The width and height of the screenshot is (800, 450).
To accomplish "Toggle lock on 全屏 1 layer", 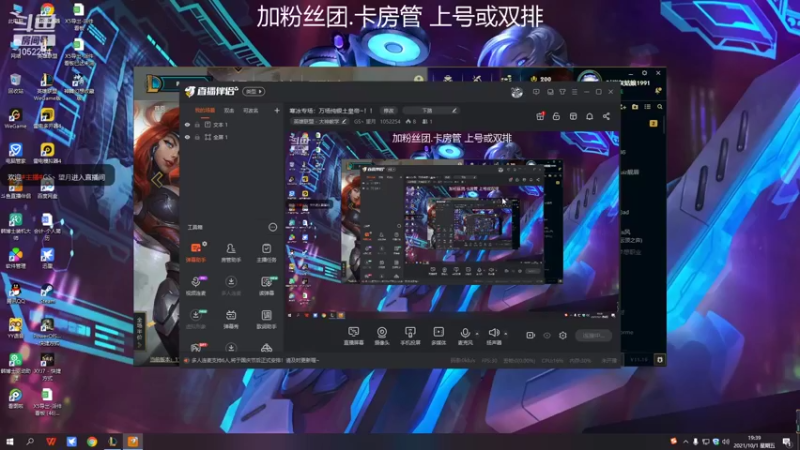I will (x=197, y=137).
